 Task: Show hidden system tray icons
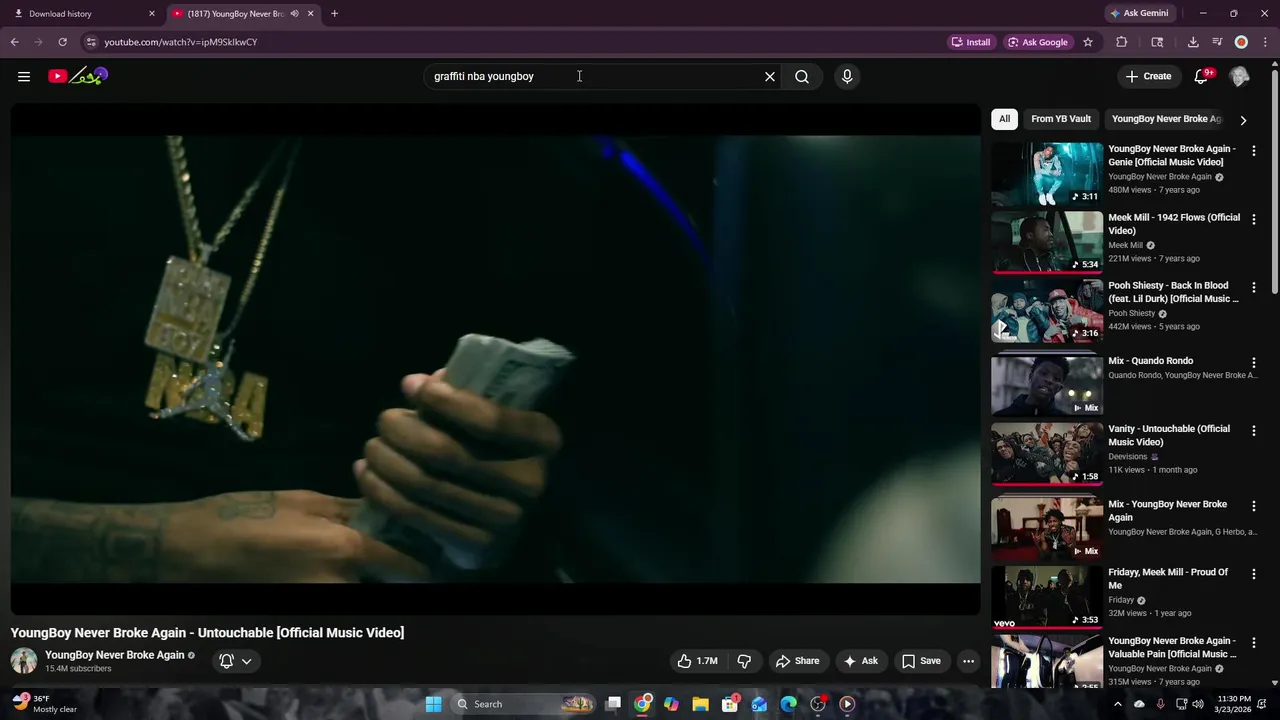tap(1118, 704)
